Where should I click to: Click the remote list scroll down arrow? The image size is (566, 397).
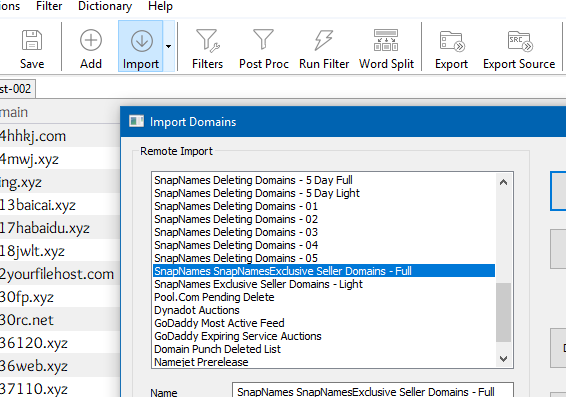tap(503, 358)
